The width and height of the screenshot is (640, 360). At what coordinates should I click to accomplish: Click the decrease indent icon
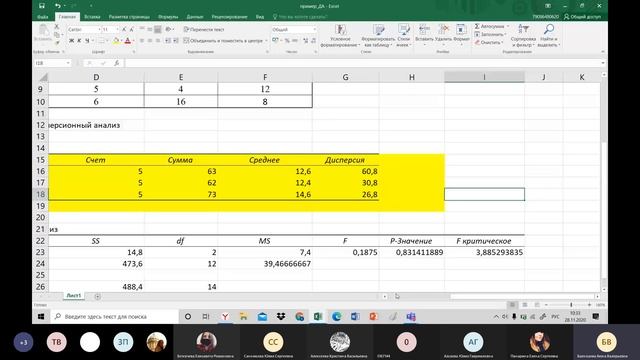(x=168, y=40)
